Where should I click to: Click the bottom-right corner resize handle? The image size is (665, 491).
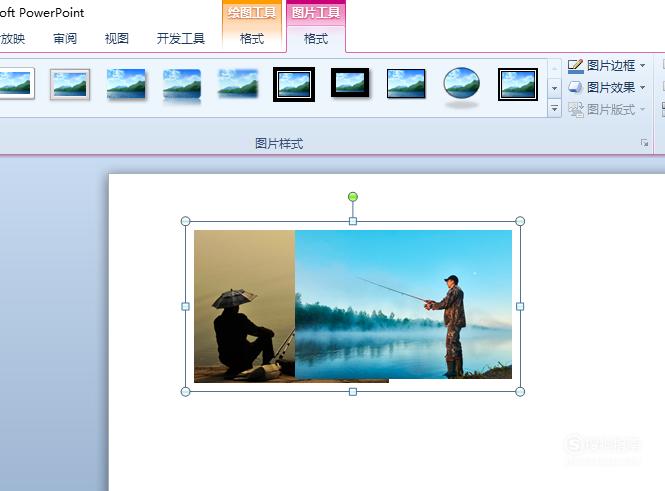[520, 391]
